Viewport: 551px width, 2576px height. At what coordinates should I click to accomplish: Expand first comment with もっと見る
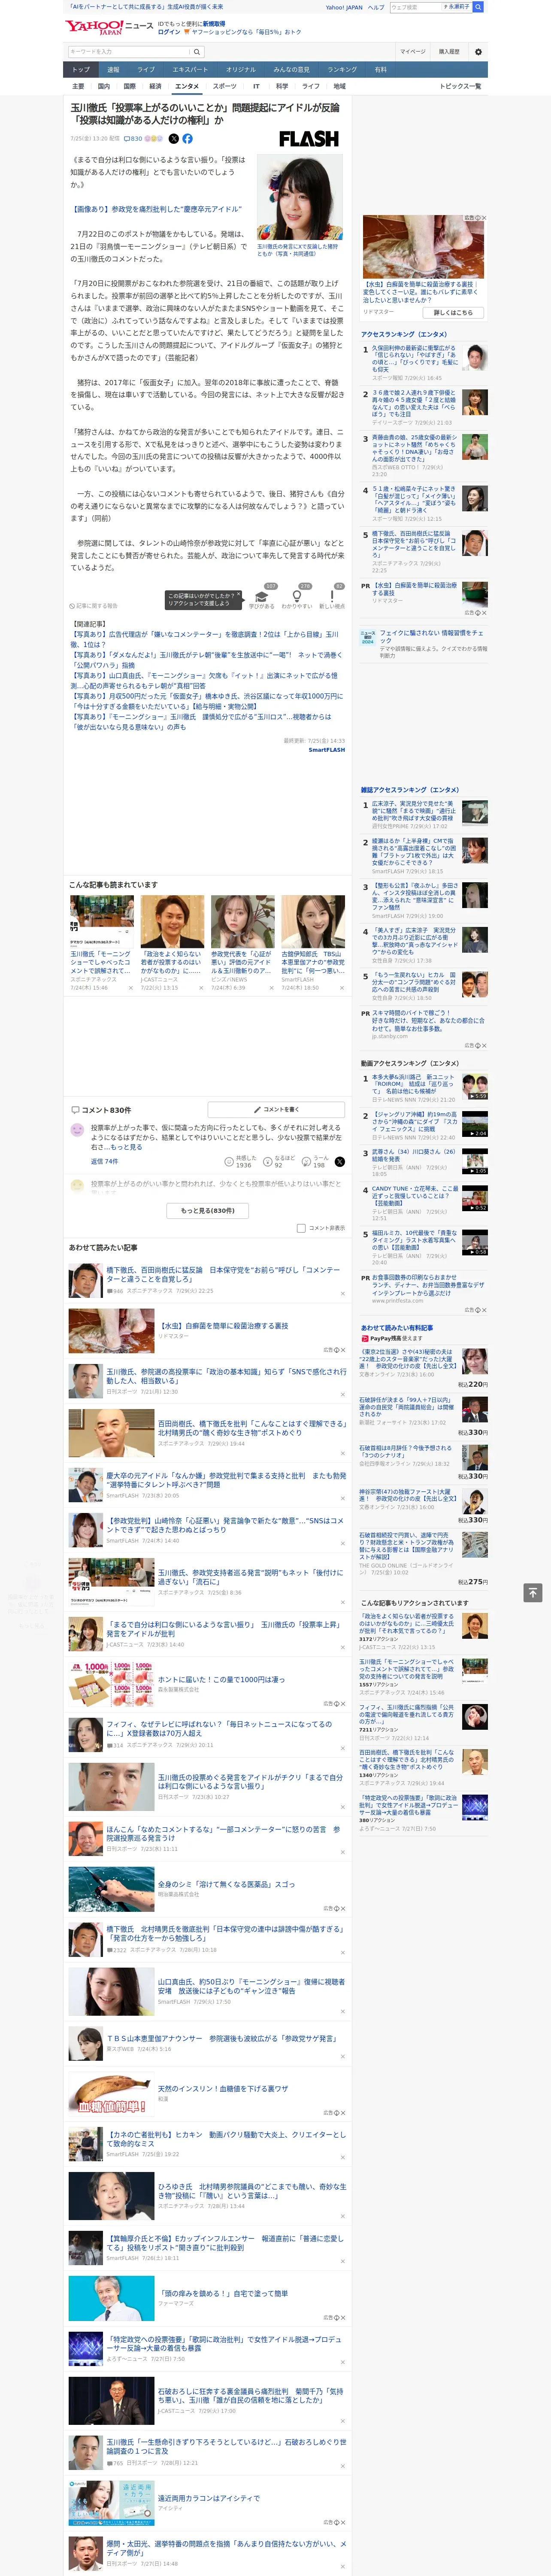pyautogui.click(x=127, y=1147)
